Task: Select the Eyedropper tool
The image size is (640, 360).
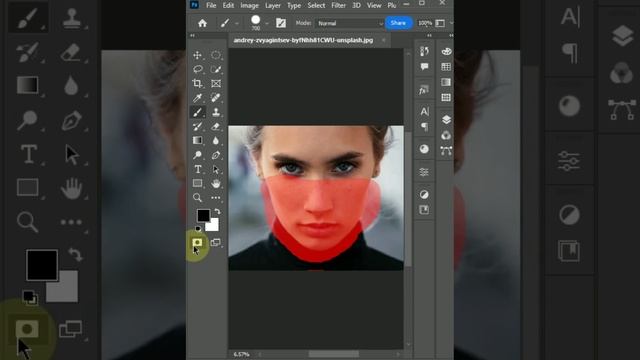Action: click(198, 98)
